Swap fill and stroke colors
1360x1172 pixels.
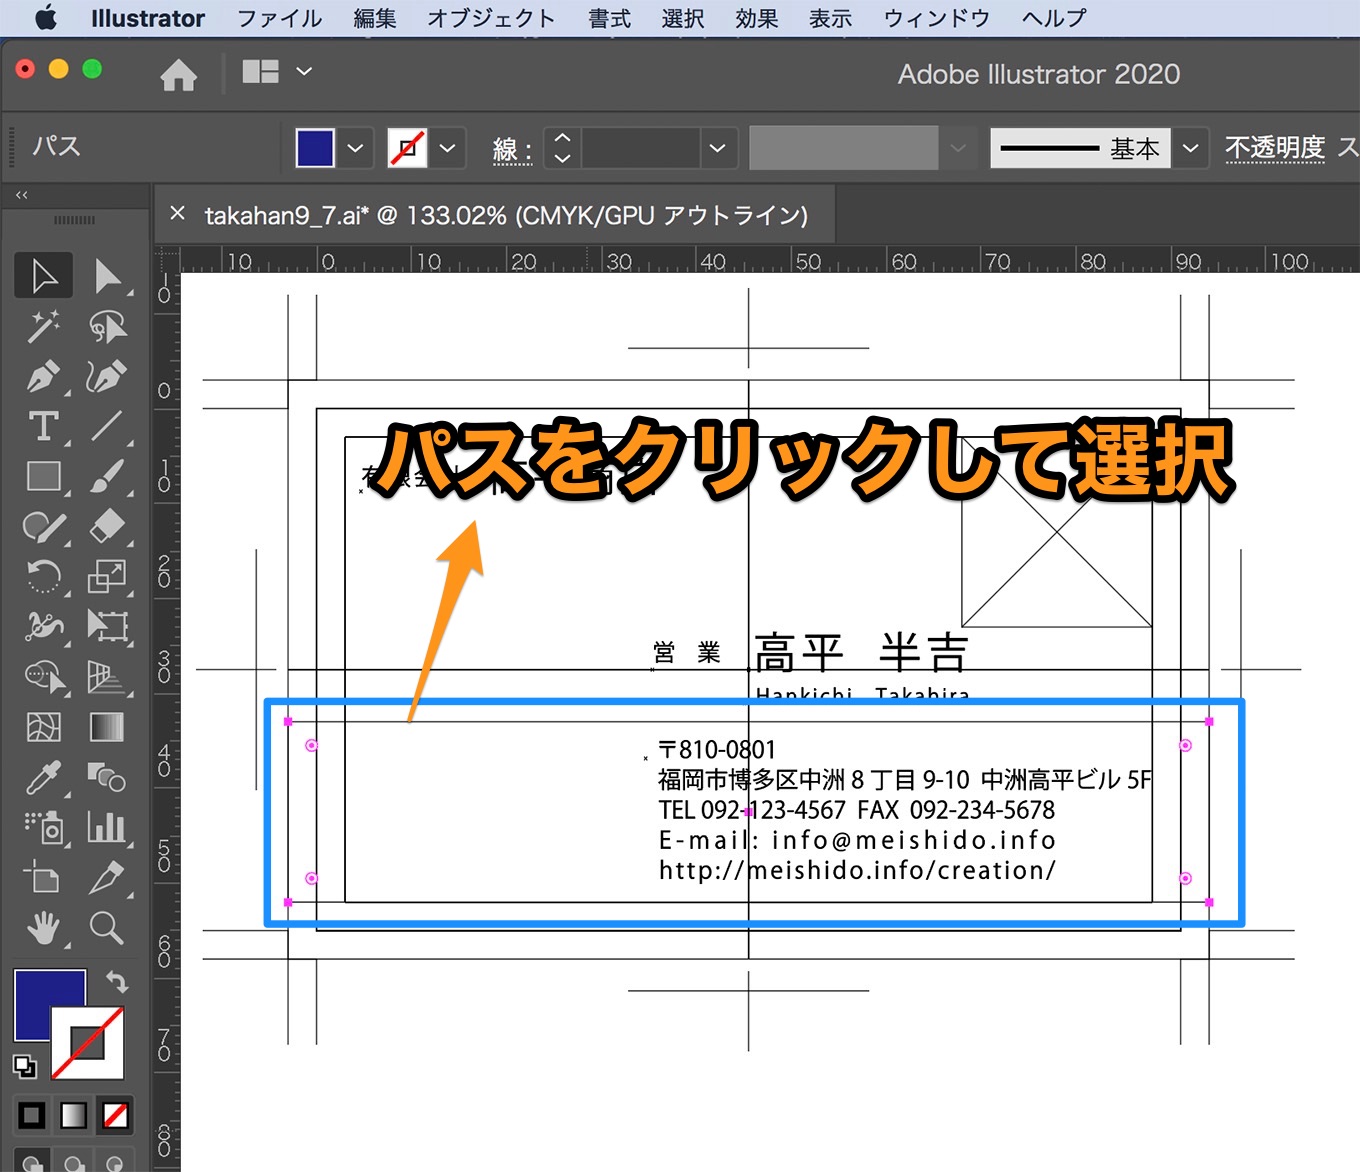pos(117,981)
